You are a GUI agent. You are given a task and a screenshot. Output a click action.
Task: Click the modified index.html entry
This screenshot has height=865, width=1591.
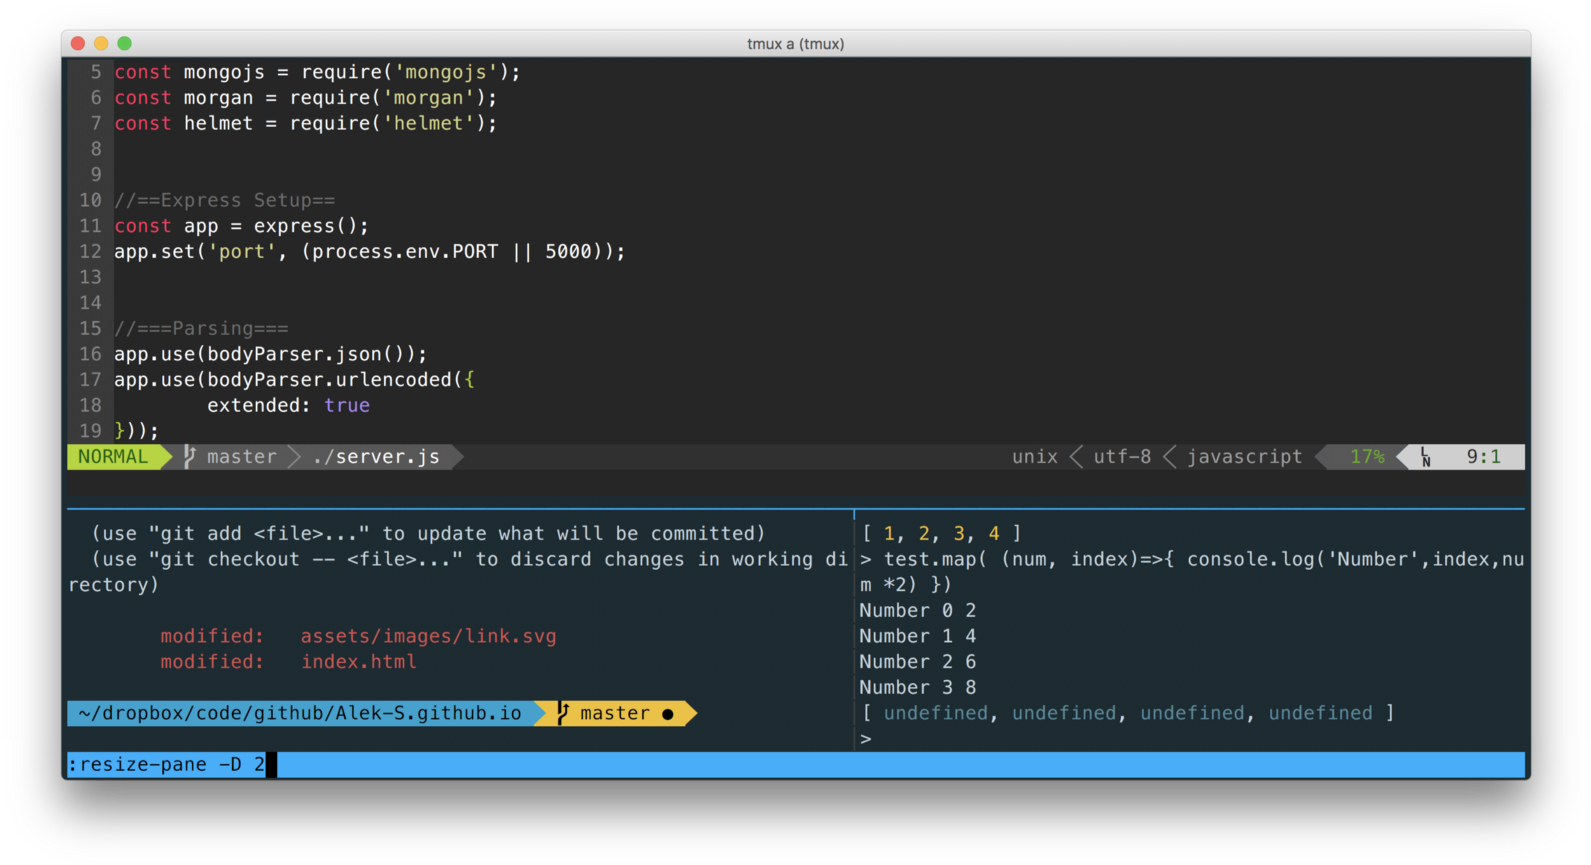(358, 662)
